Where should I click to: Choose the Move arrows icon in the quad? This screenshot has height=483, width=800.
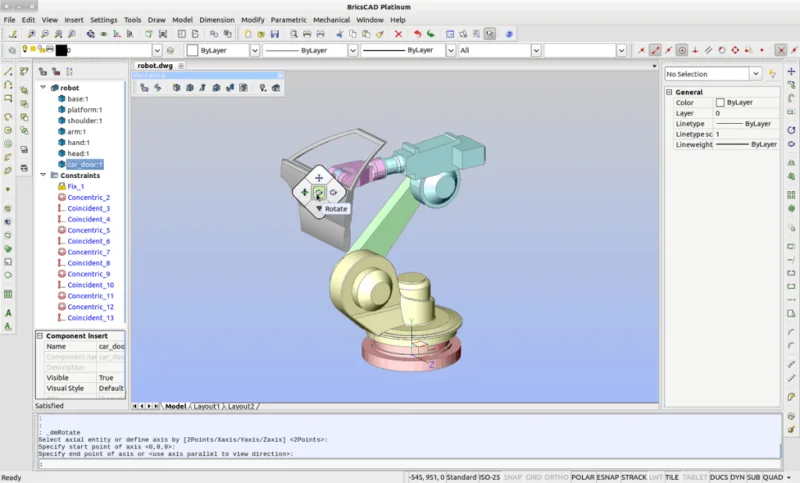pyautogui.click(x=319, y=177)
